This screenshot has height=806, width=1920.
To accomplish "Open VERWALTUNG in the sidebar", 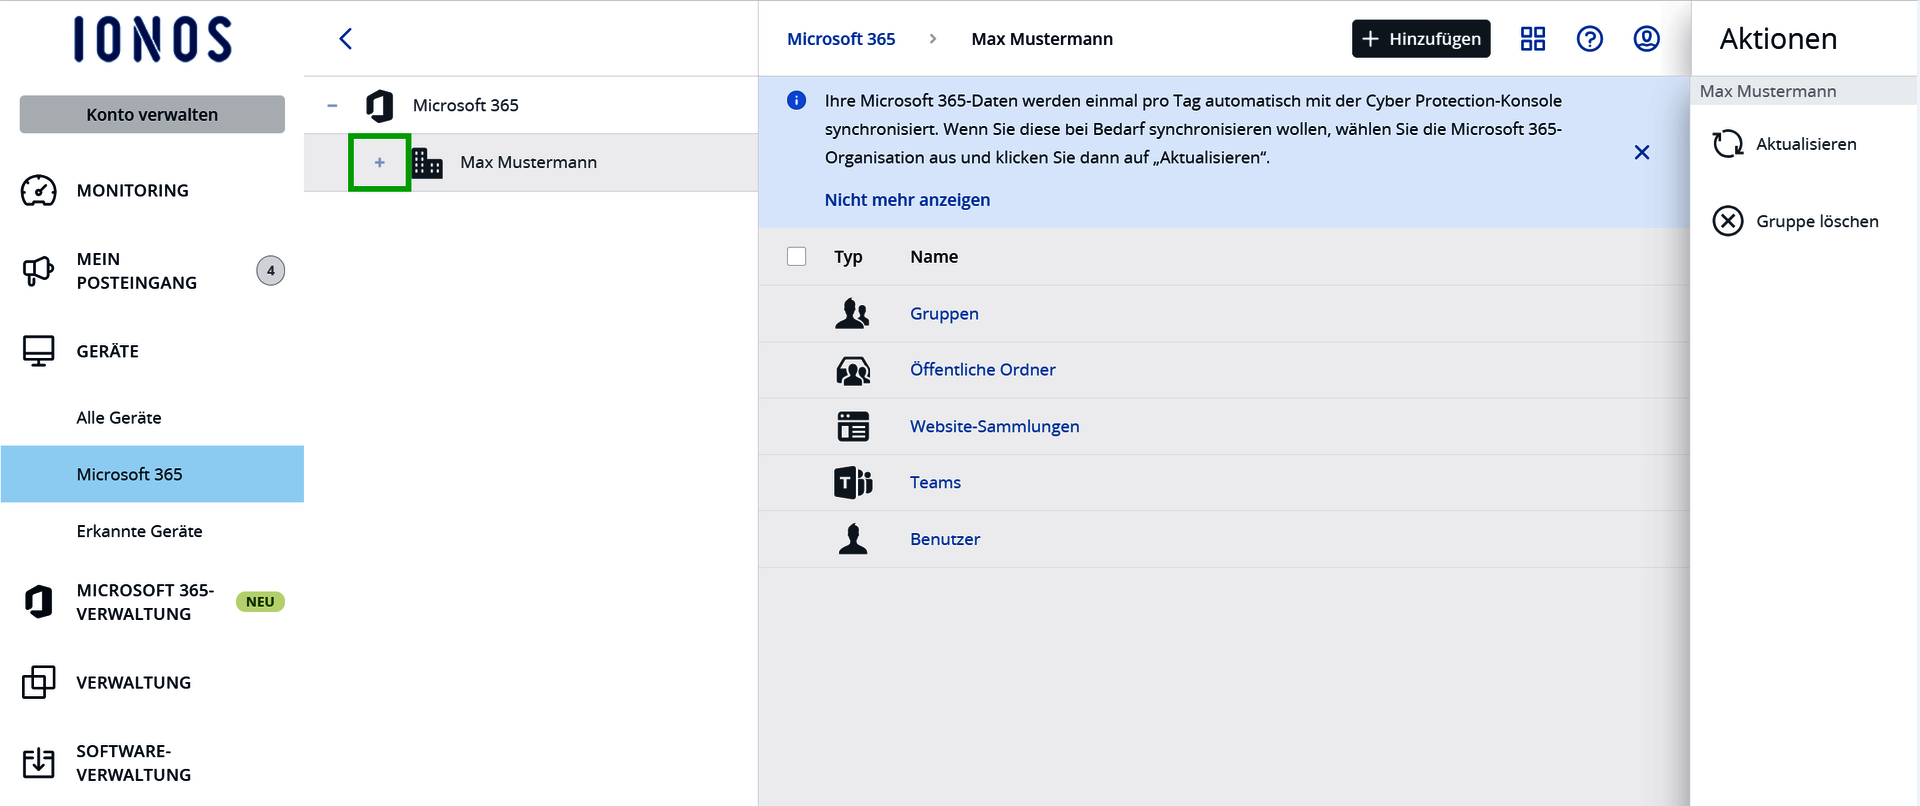I will pos(134,682).
